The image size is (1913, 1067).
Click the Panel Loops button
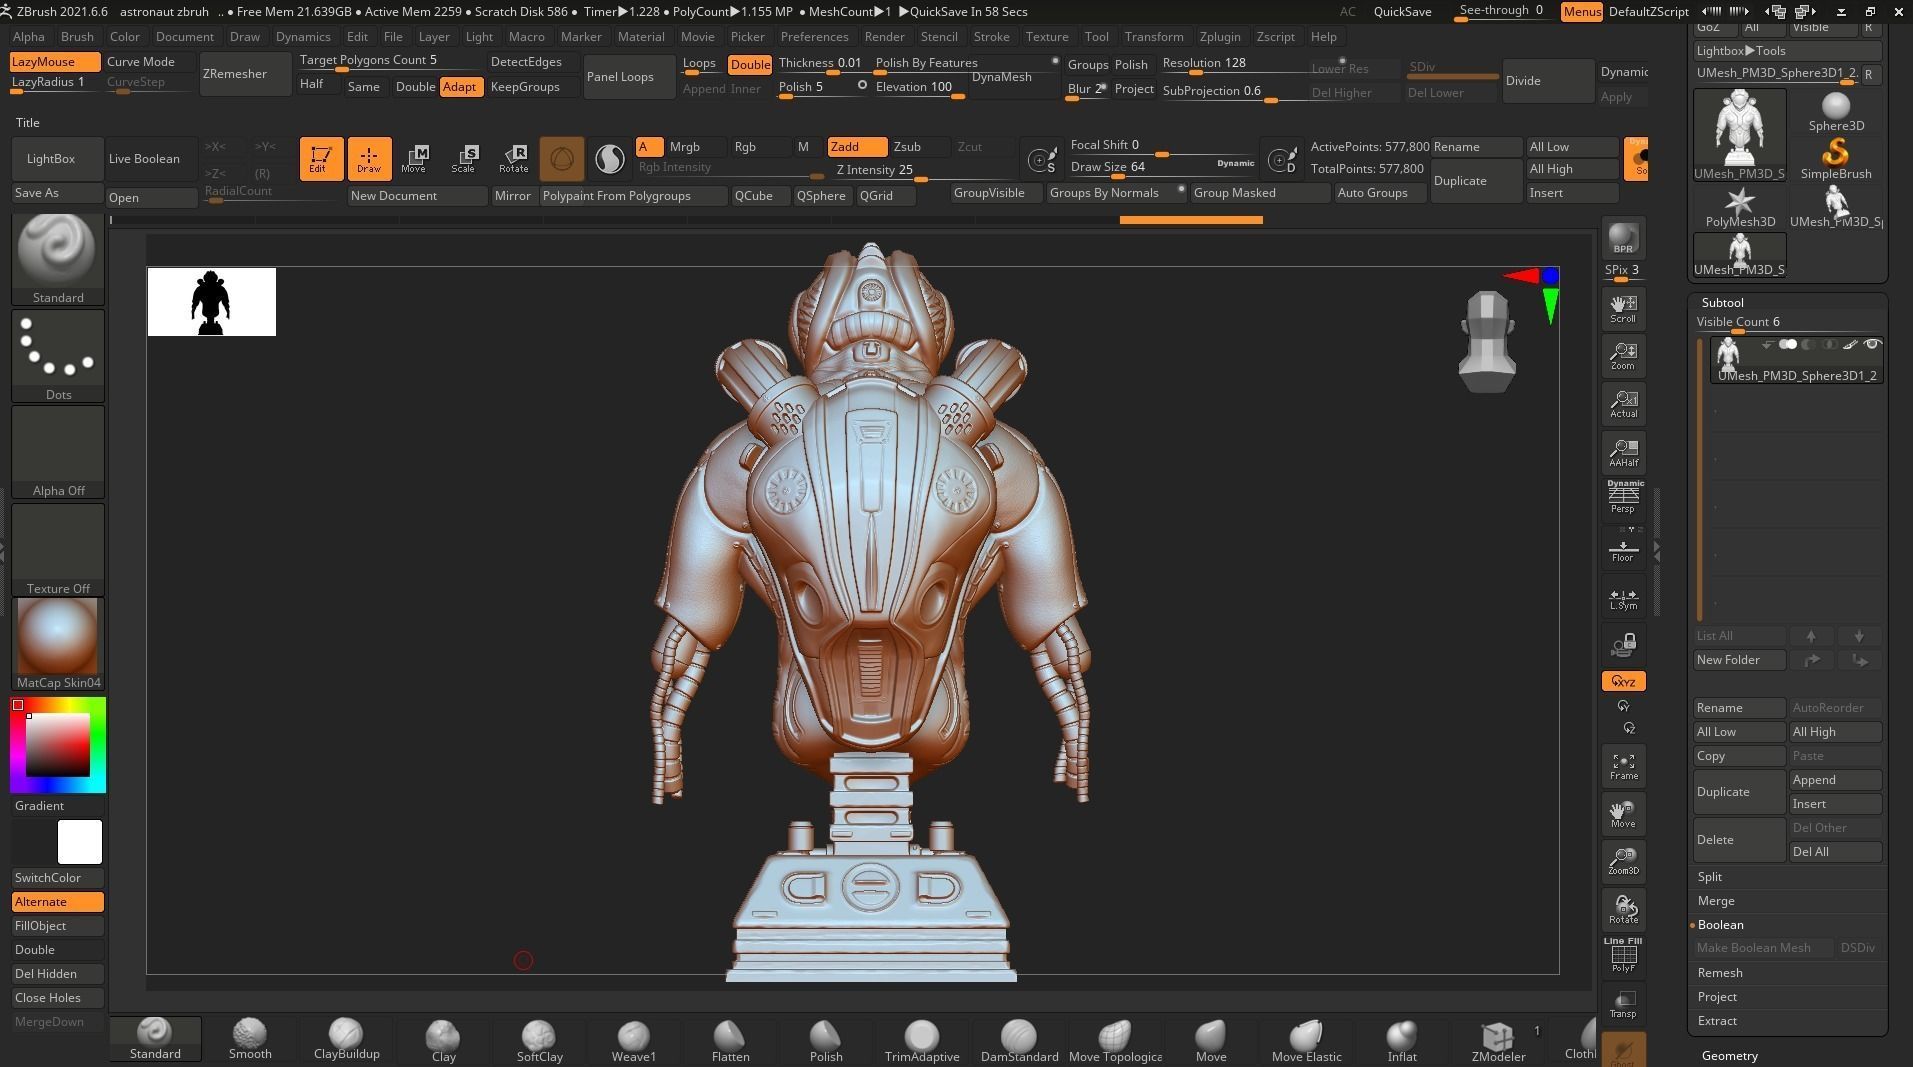[x=629, y=77]
